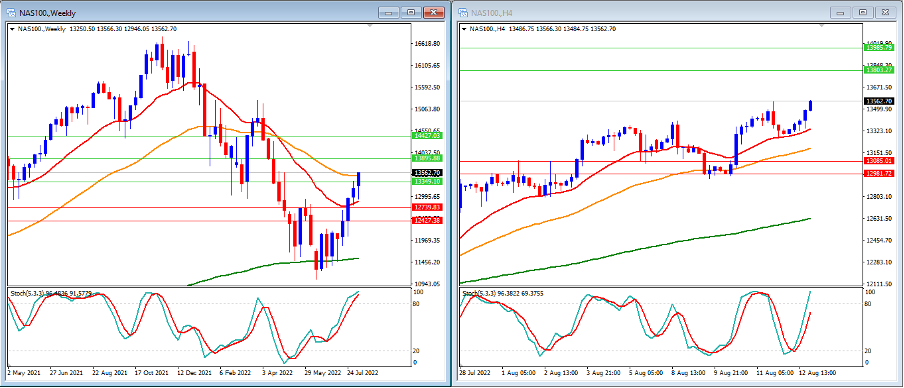The width and height of the screenshot is (904, 388).
Task: Close the NAS100 Weekly chart window
Action: click(433, 12)
